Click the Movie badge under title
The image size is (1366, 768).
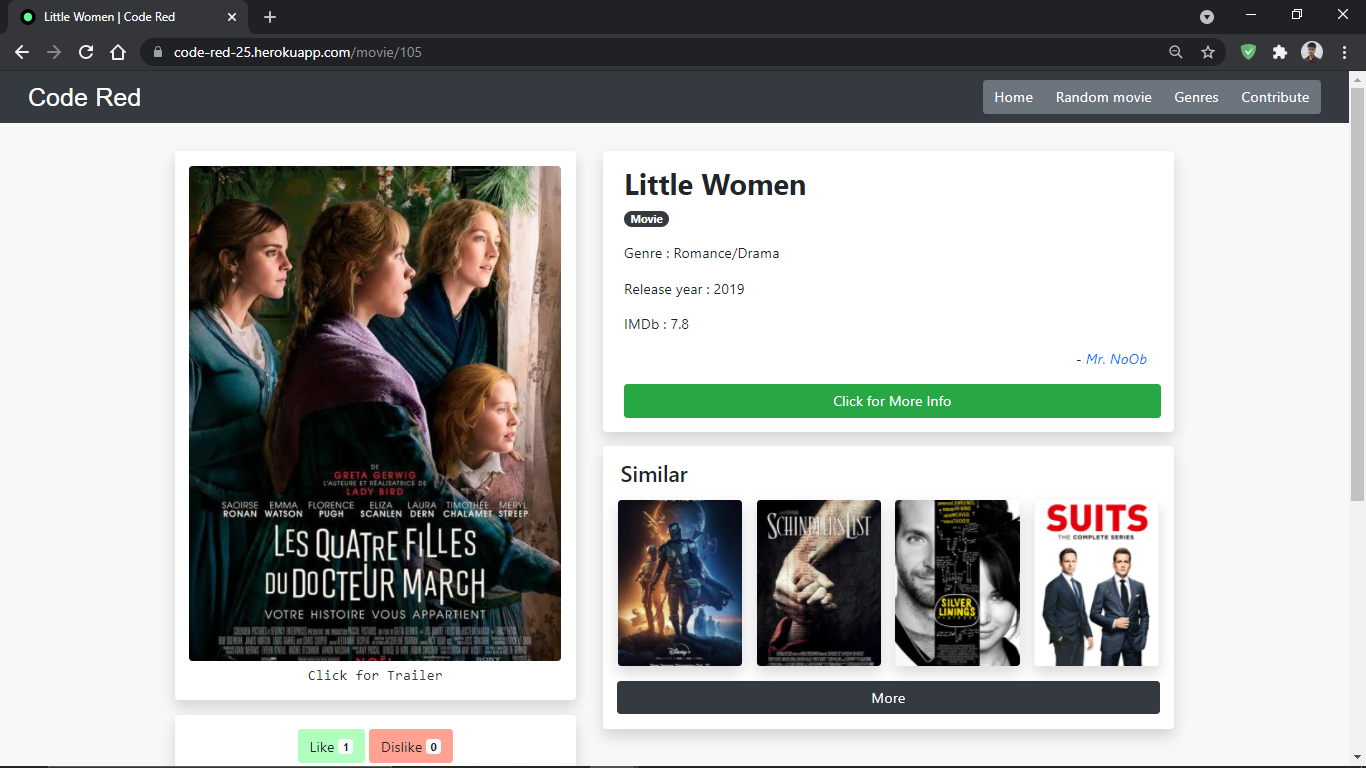coord(646,219)
